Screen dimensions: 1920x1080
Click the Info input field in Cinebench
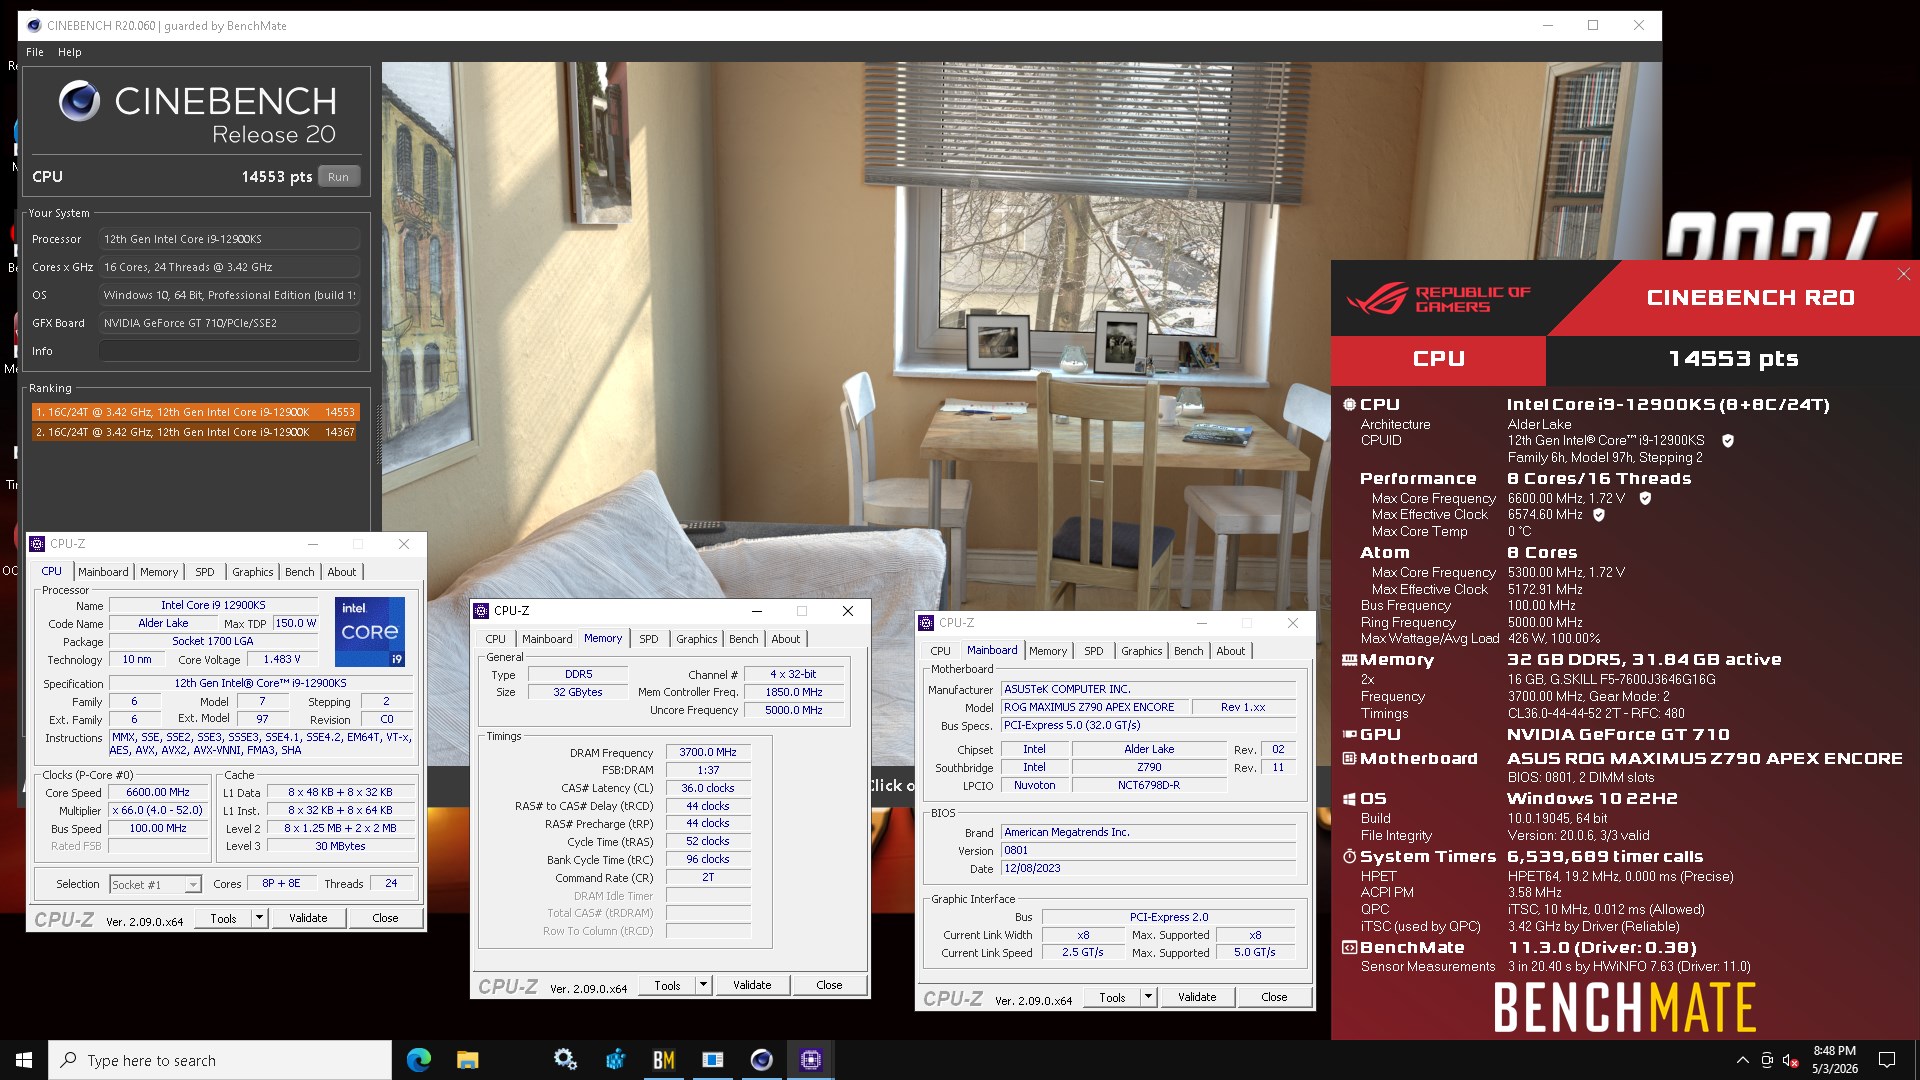pos(229,351)
